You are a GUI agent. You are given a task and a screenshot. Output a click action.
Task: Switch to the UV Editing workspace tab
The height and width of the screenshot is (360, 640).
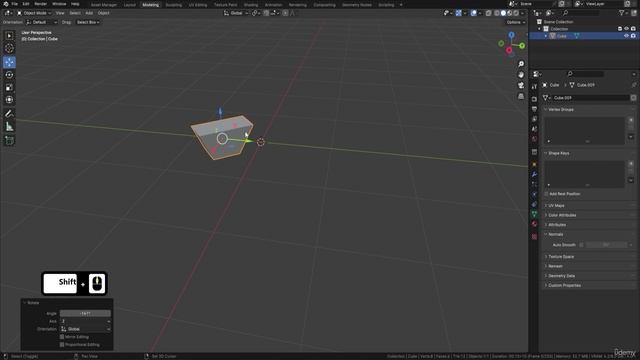[x=198, y=5]
